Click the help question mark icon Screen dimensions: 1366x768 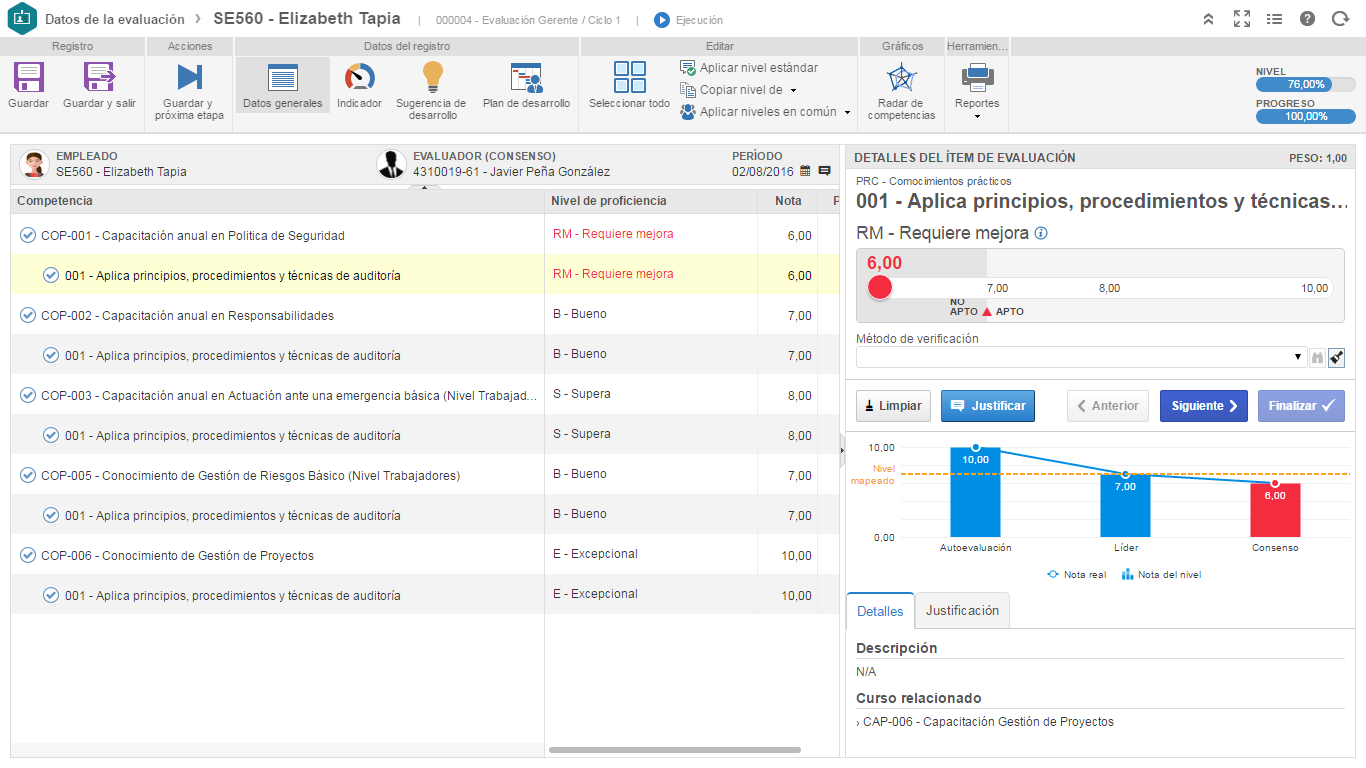[1307, 19]
